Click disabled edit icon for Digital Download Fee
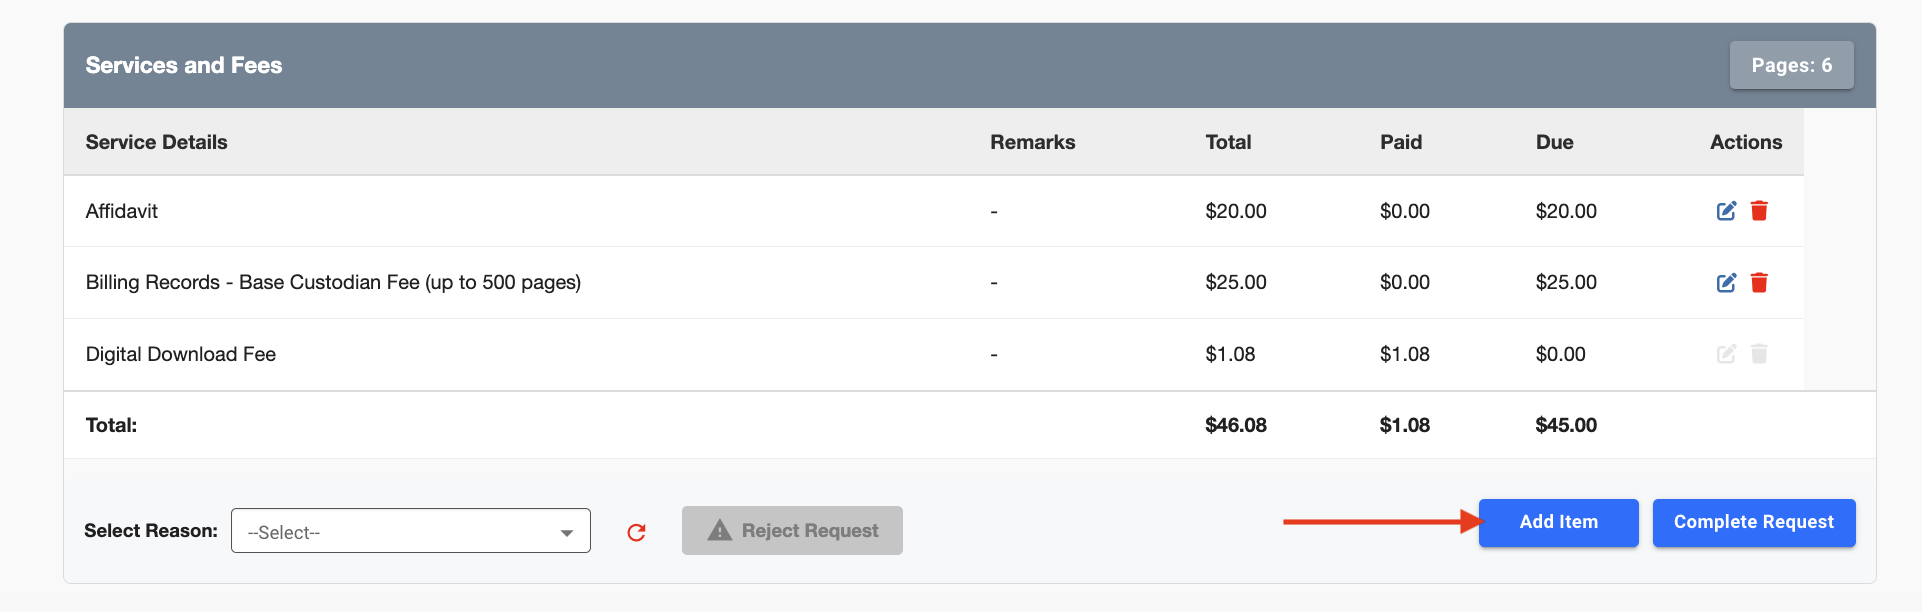 tap(1726, 354)
